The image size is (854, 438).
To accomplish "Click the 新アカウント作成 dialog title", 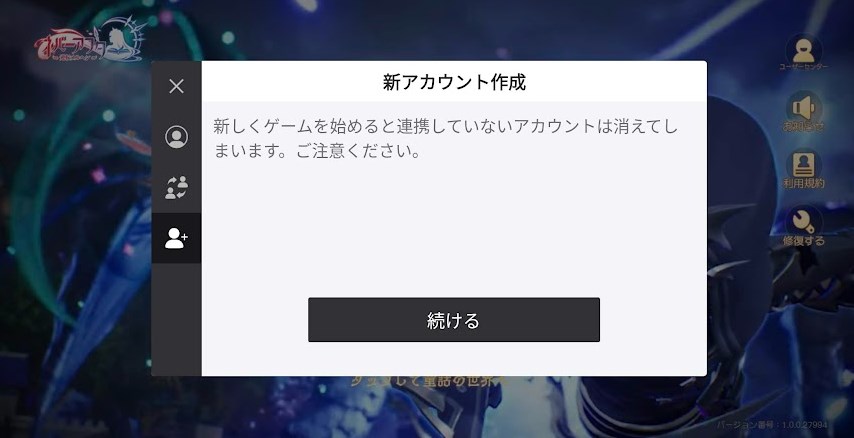I will [x=454, y=82].
